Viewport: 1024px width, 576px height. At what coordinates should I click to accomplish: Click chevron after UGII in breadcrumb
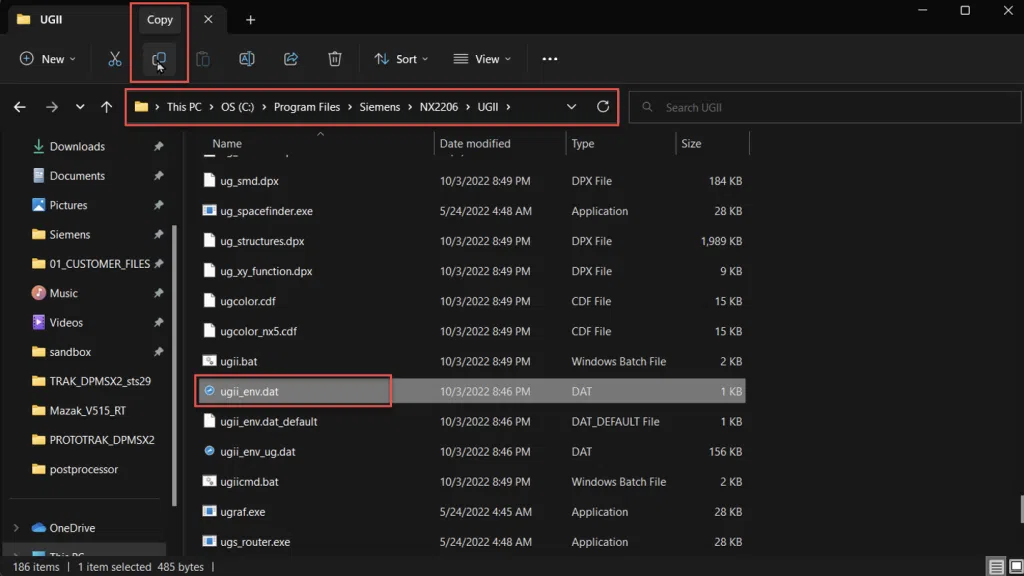[508, 107]
